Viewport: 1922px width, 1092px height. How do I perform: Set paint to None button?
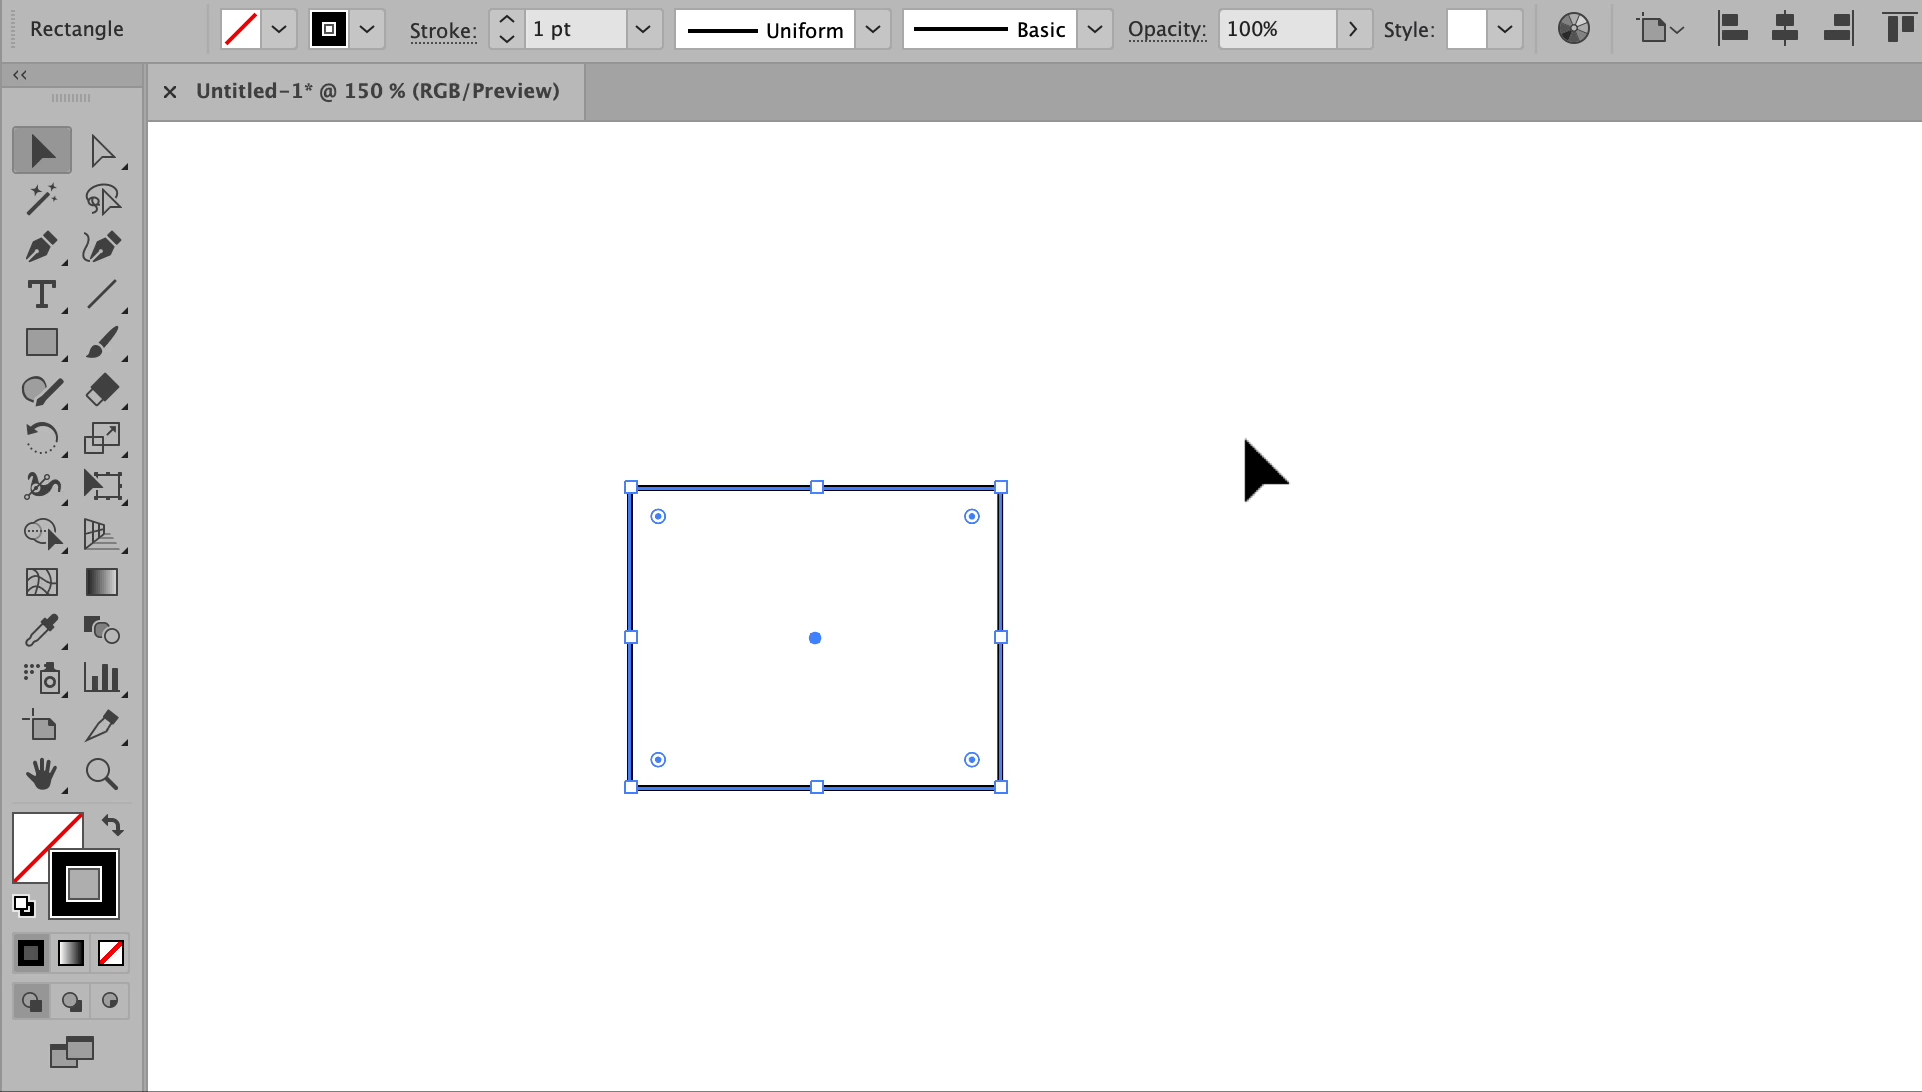coord(111,953)
